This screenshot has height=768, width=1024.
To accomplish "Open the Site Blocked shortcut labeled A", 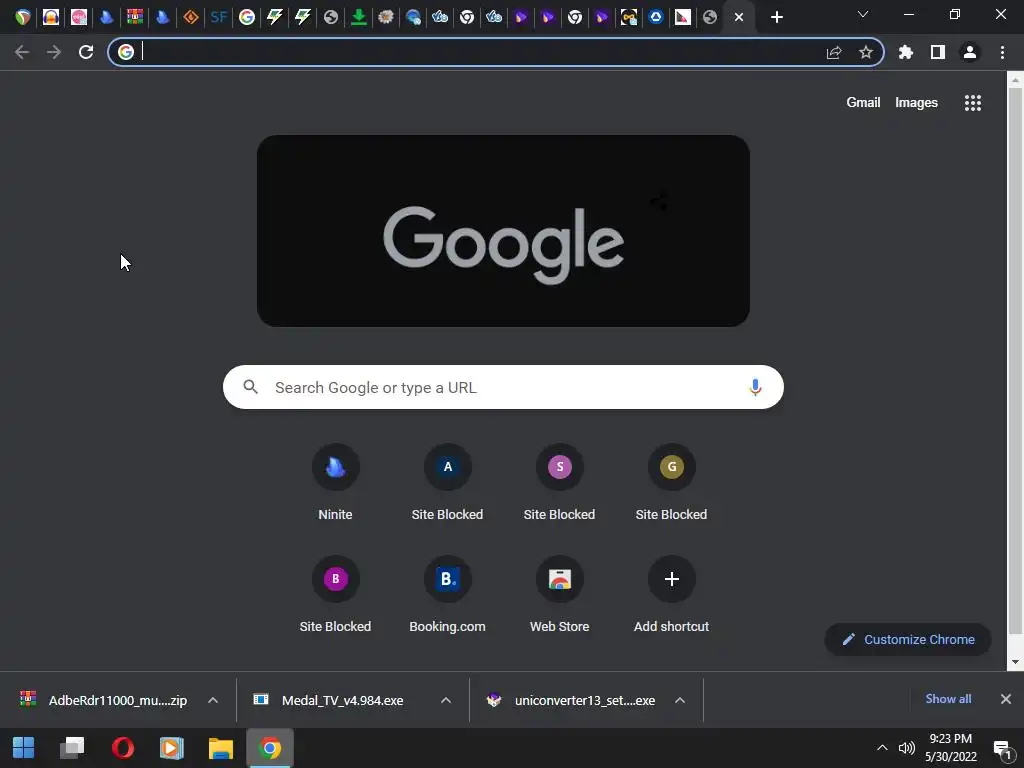I will (x=447, y=483).
